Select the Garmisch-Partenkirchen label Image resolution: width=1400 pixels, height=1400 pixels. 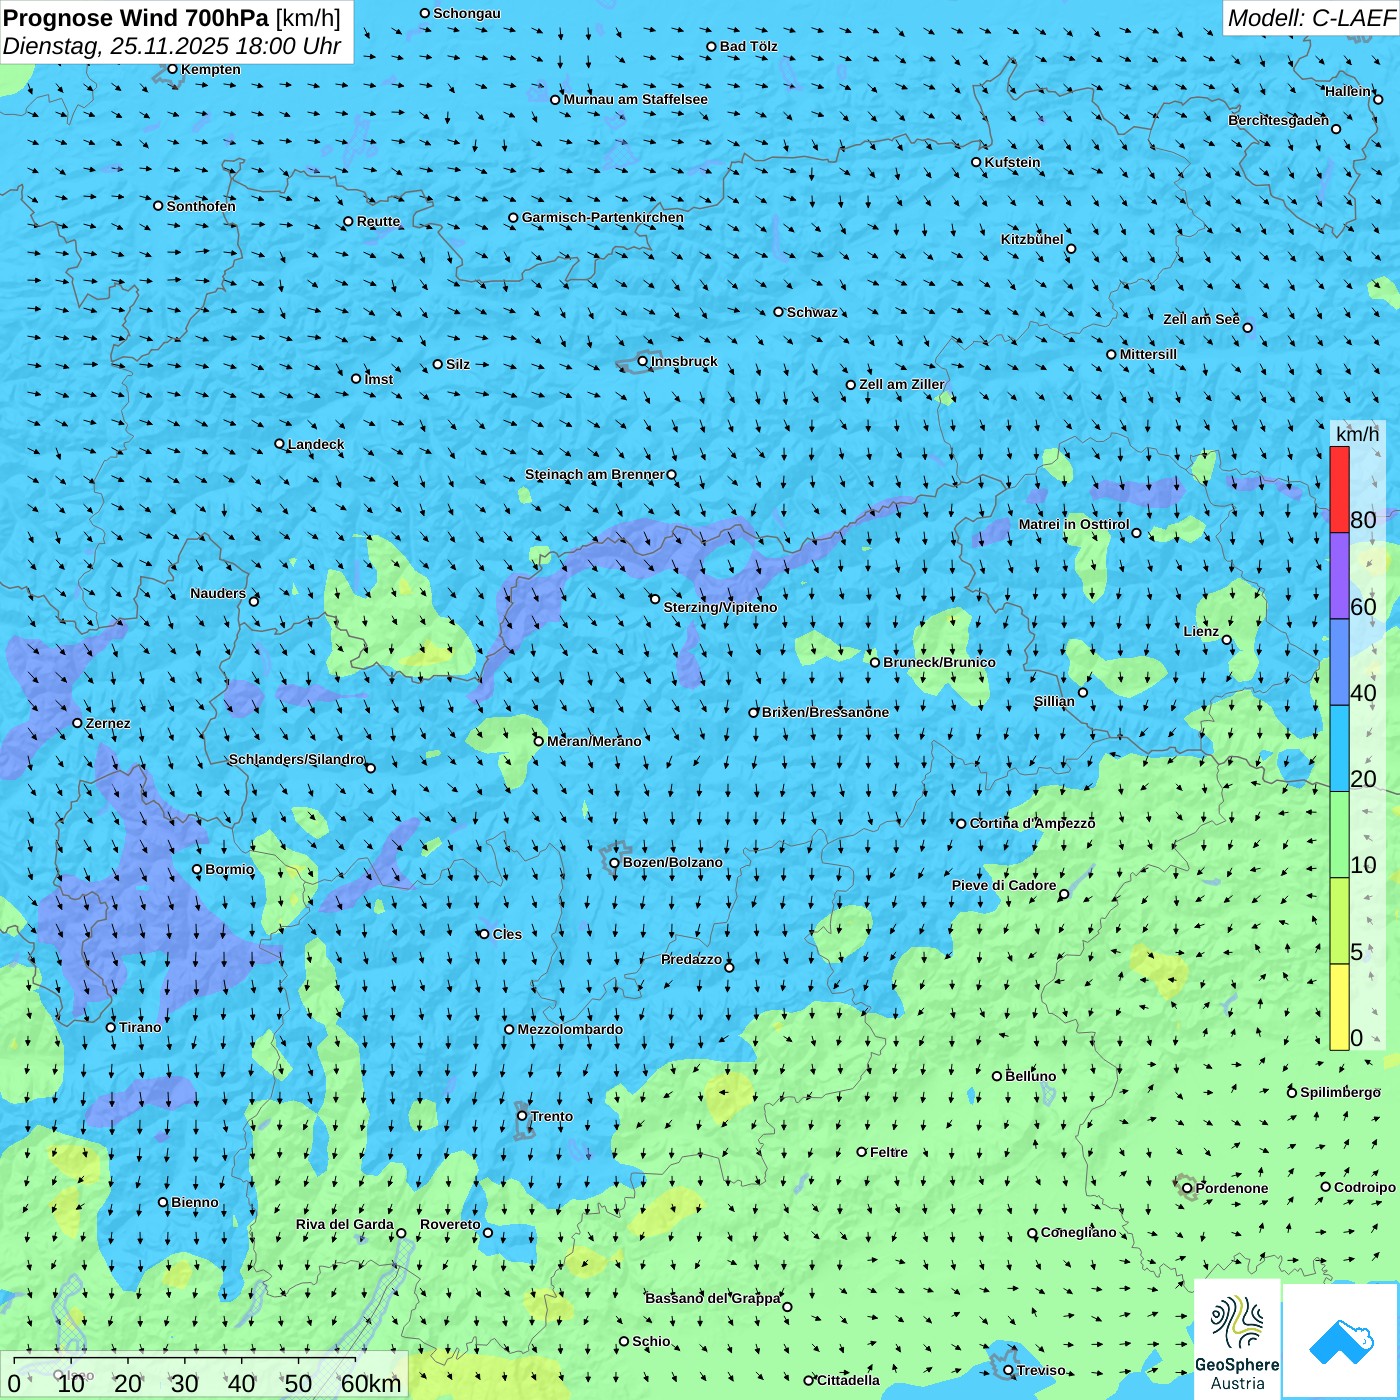click(x=603, y=217)
